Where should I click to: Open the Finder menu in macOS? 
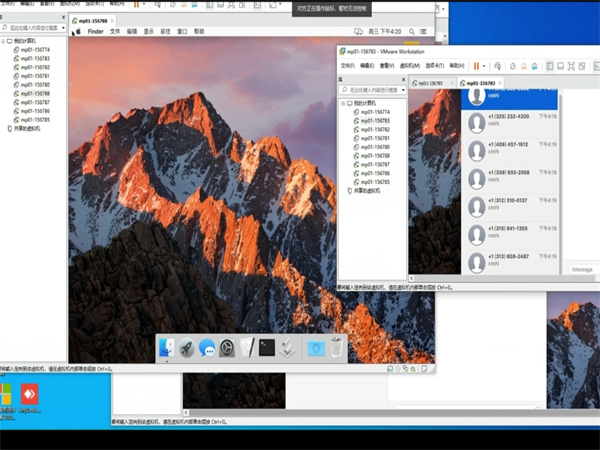click(96, 31)
